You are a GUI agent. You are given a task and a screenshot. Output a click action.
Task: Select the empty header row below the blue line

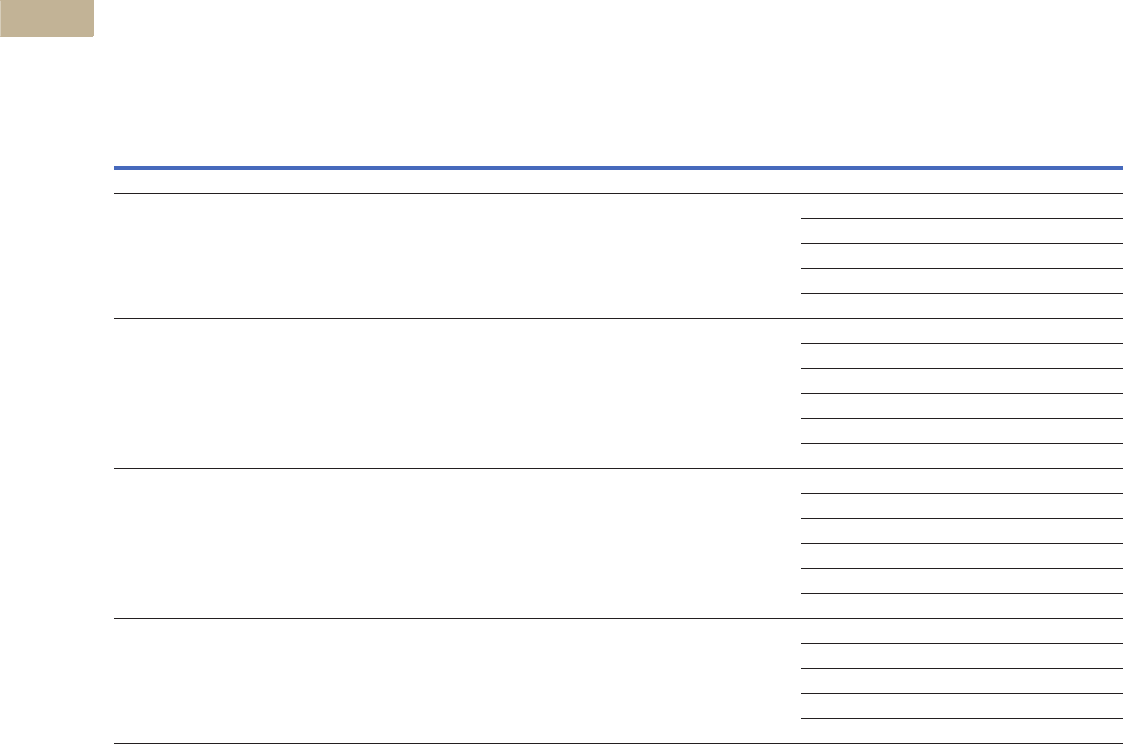click(x=618, y=182)
